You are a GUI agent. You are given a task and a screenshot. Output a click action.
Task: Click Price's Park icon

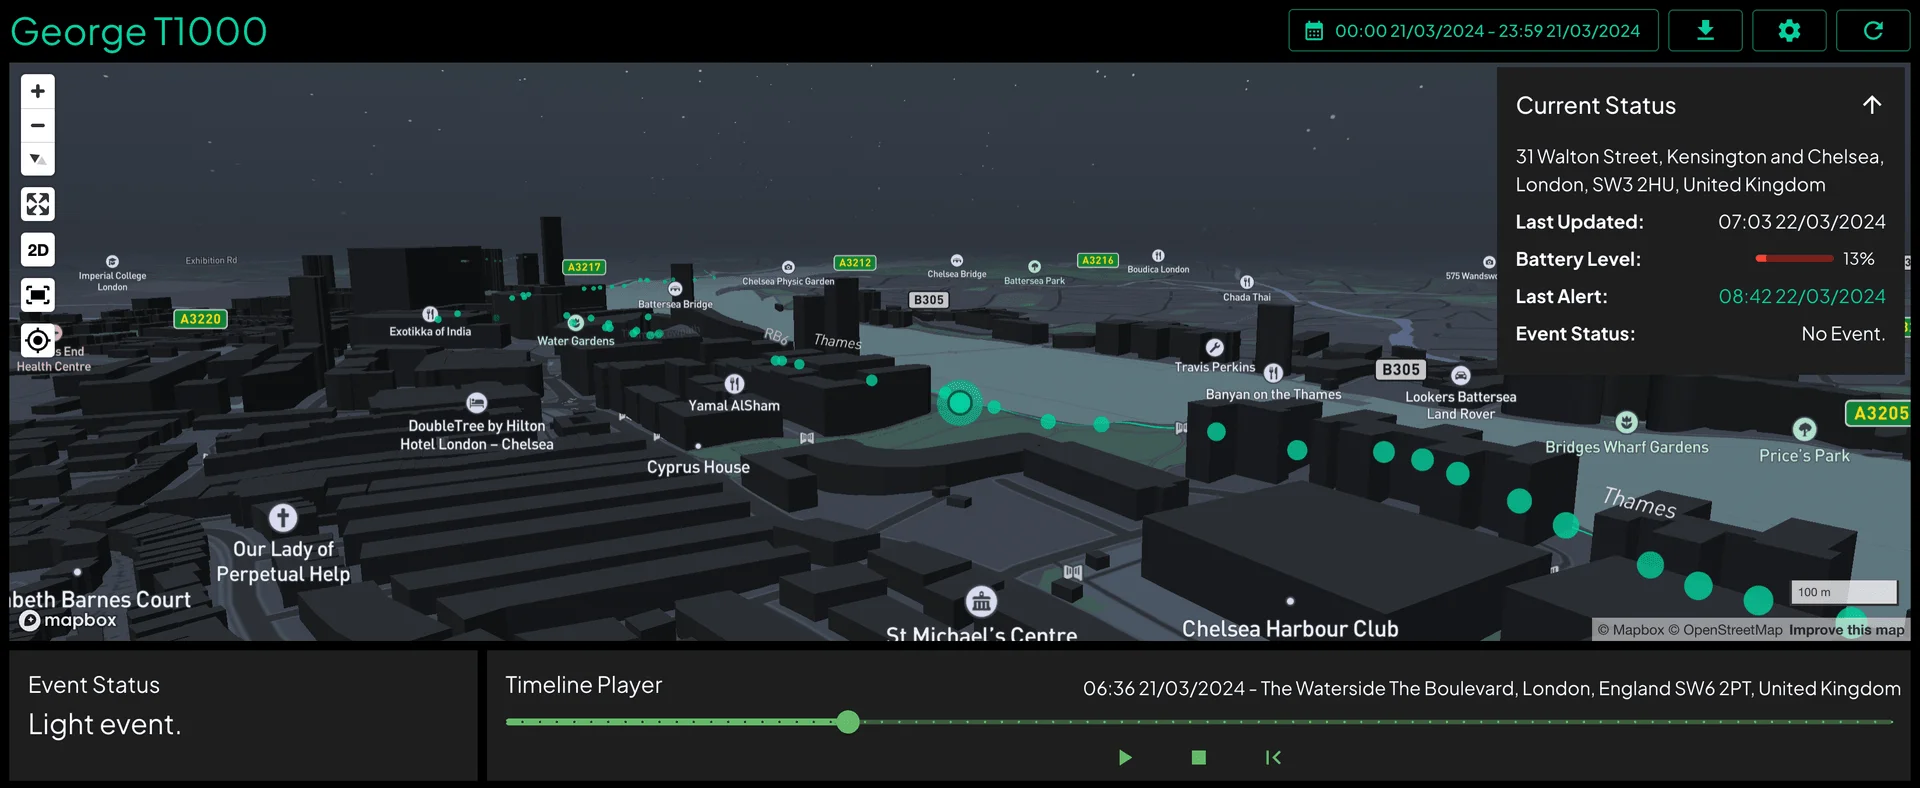click(x=1804, y=430)
